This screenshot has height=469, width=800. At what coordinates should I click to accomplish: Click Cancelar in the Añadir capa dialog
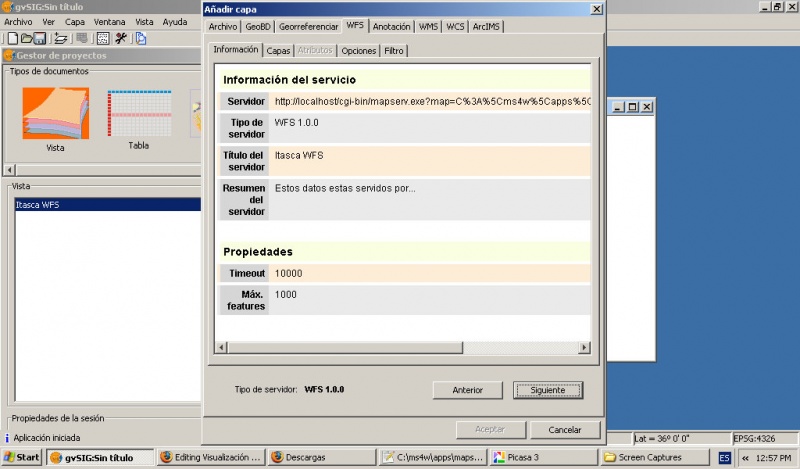pyautogui.click(x=565, y=430)
